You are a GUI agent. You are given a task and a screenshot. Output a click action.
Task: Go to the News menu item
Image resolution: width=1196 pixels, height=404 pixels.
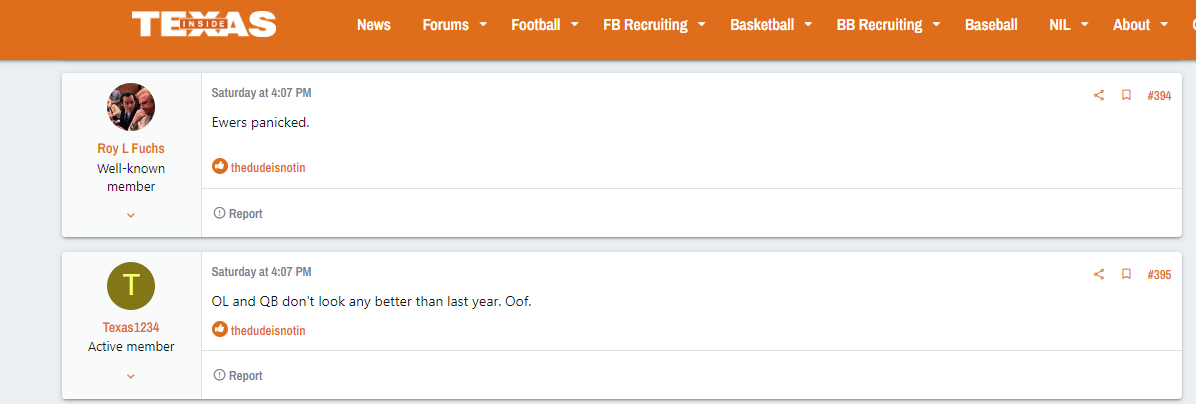(374, 24)
